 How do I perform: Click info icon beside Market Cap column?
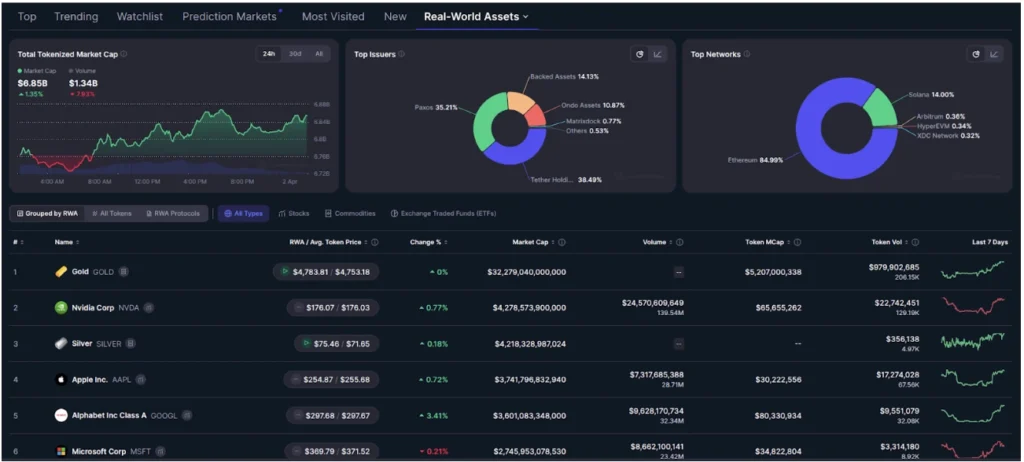(562, 241)
